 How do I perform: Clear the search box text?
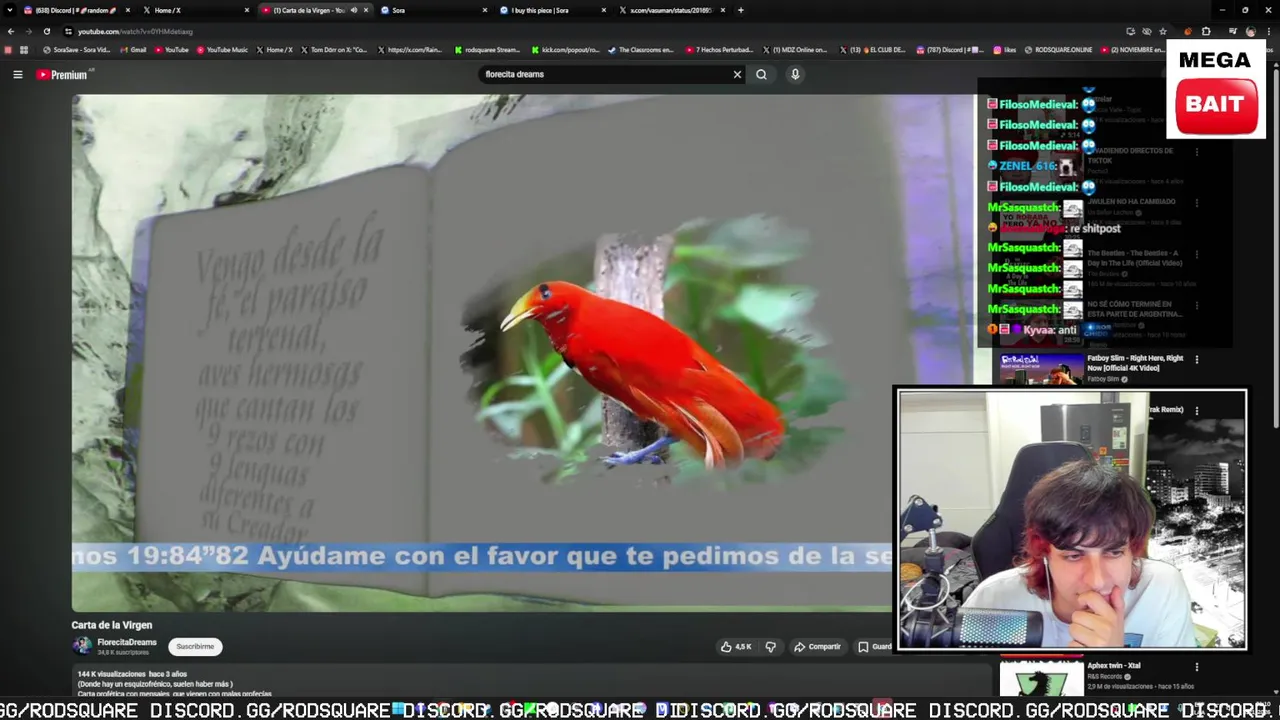coord(737,74)
